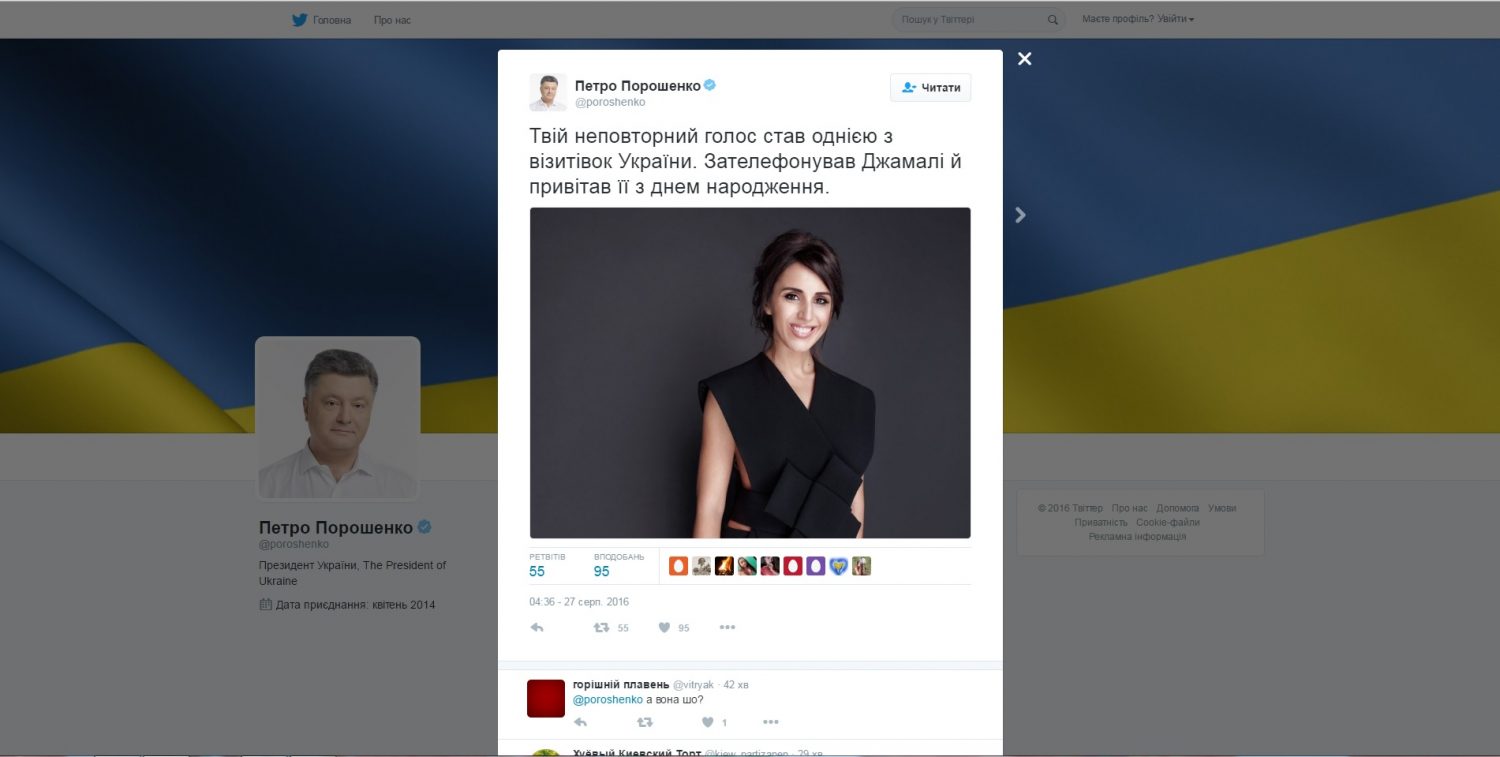This screenshot has width=1500, height=757.
Task: Open the ретвітів 55 count link
Action: 547,565
